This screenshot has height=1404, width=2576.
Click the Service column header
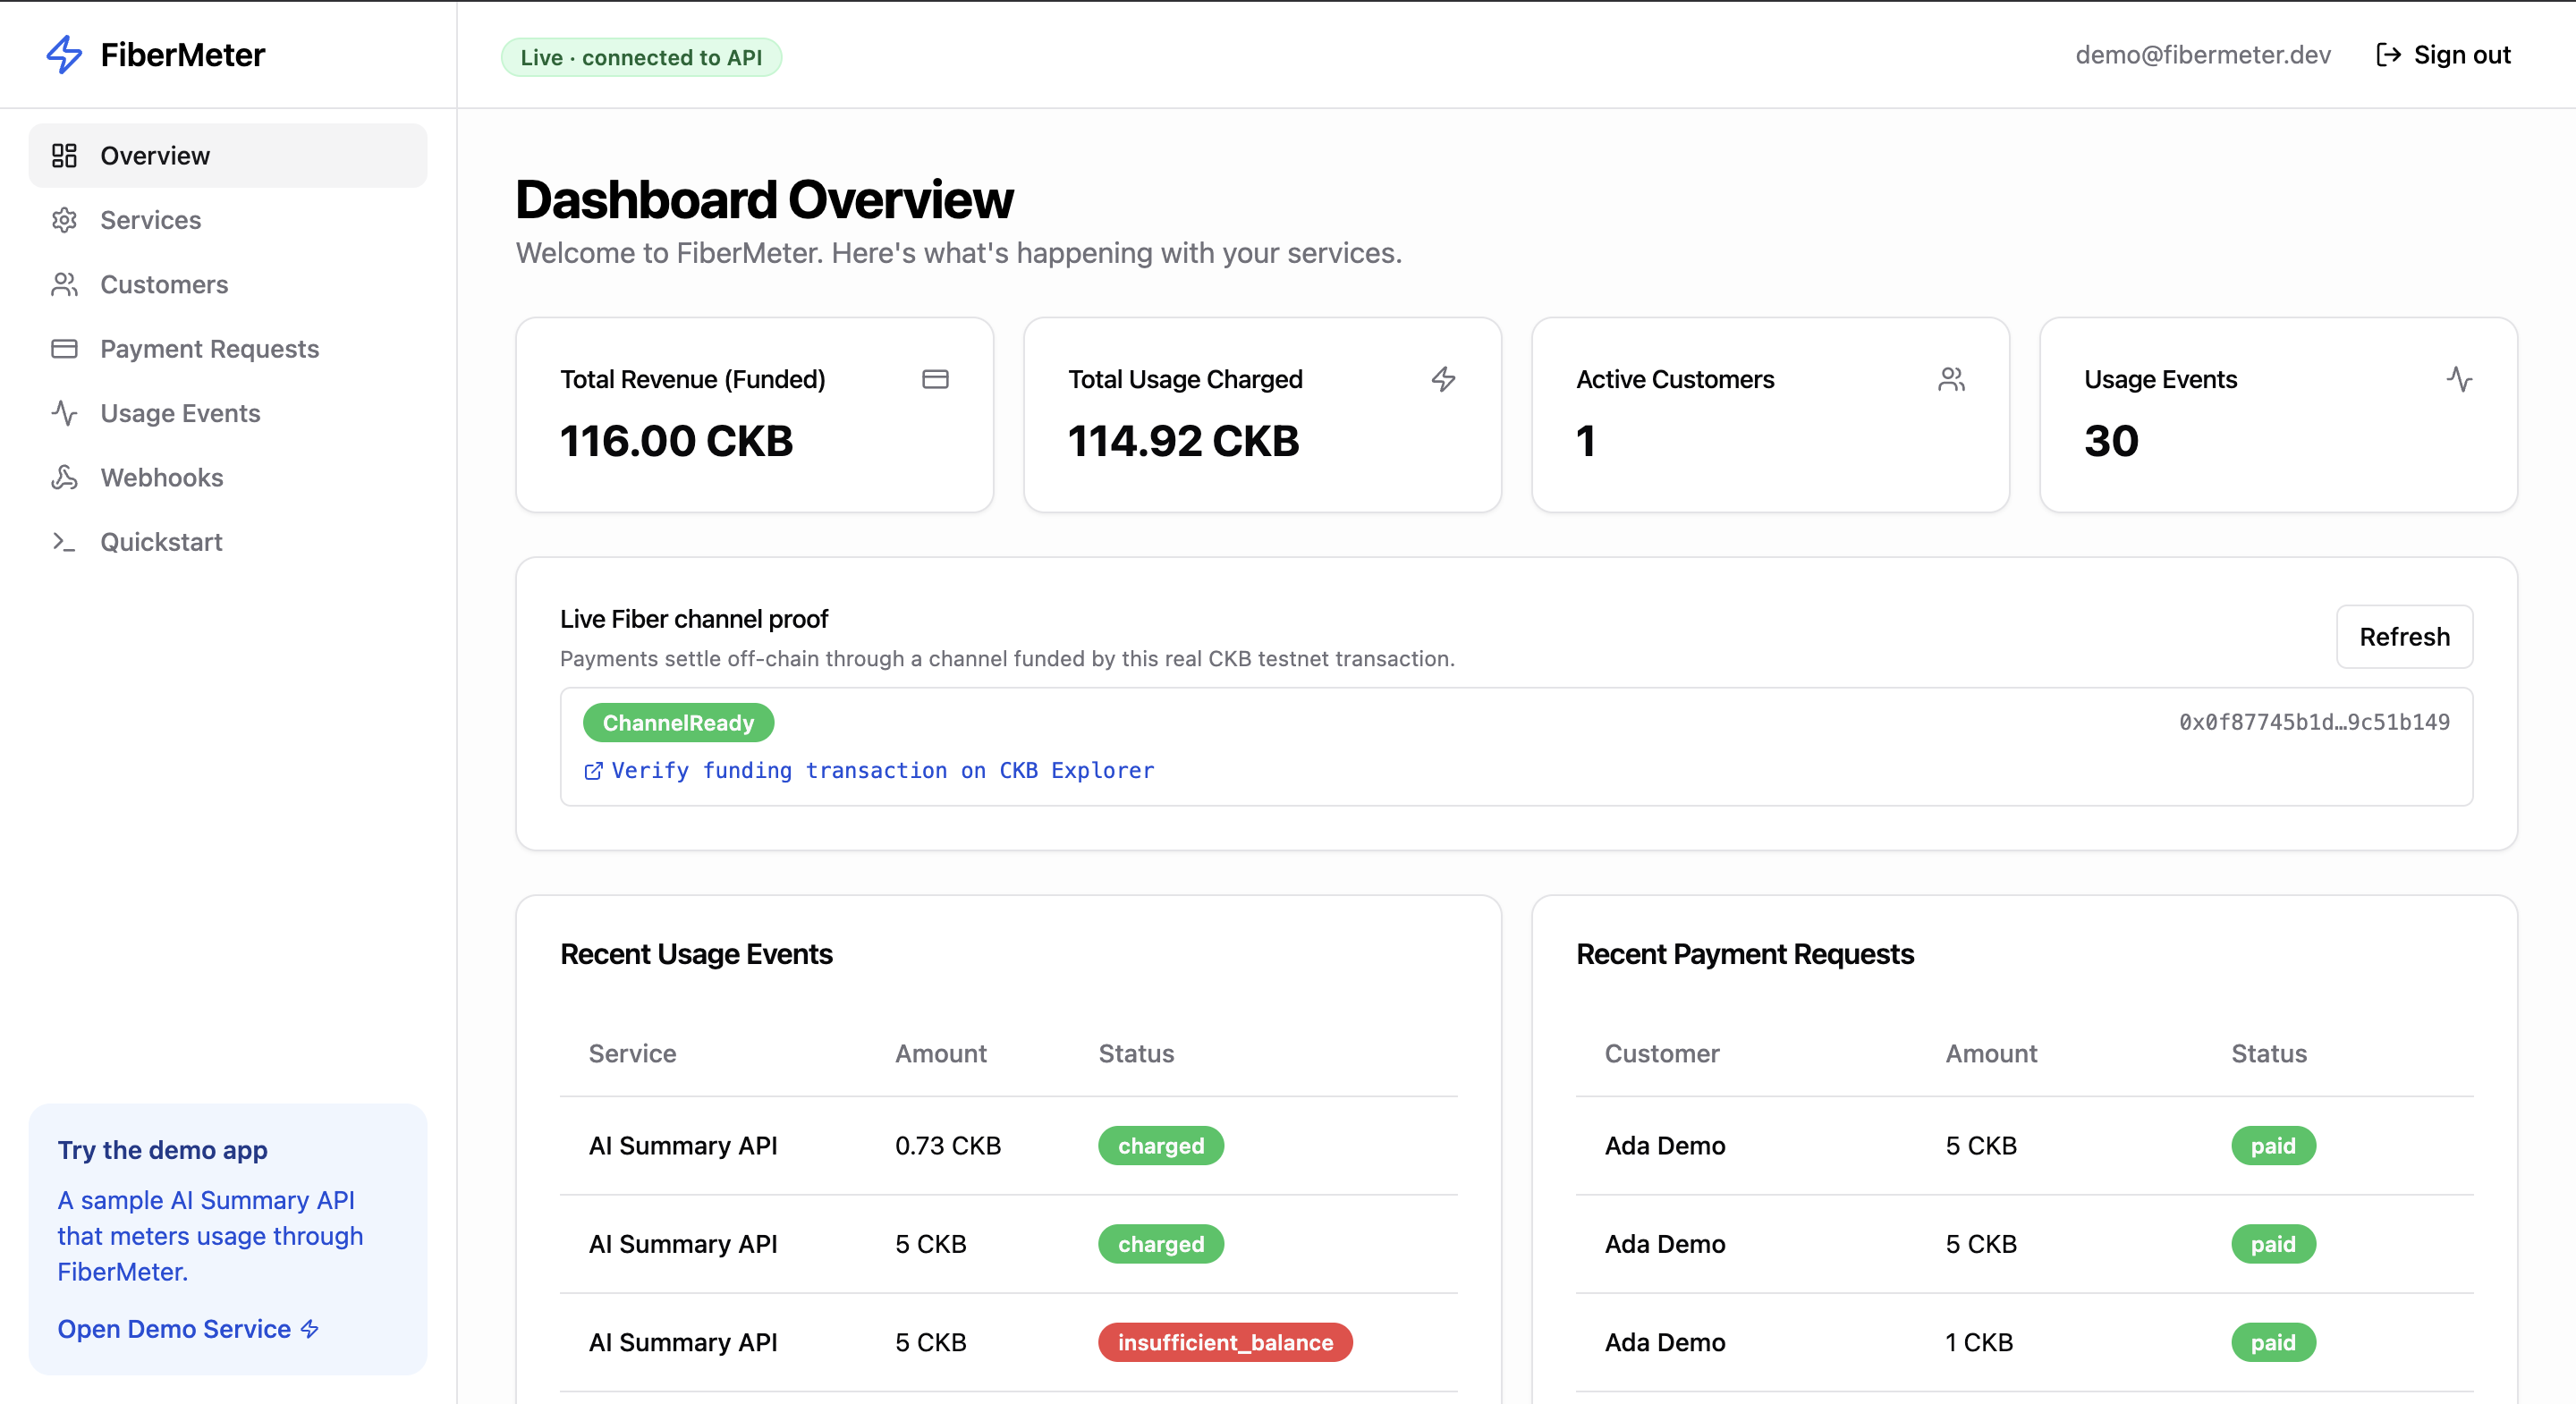632,1054
